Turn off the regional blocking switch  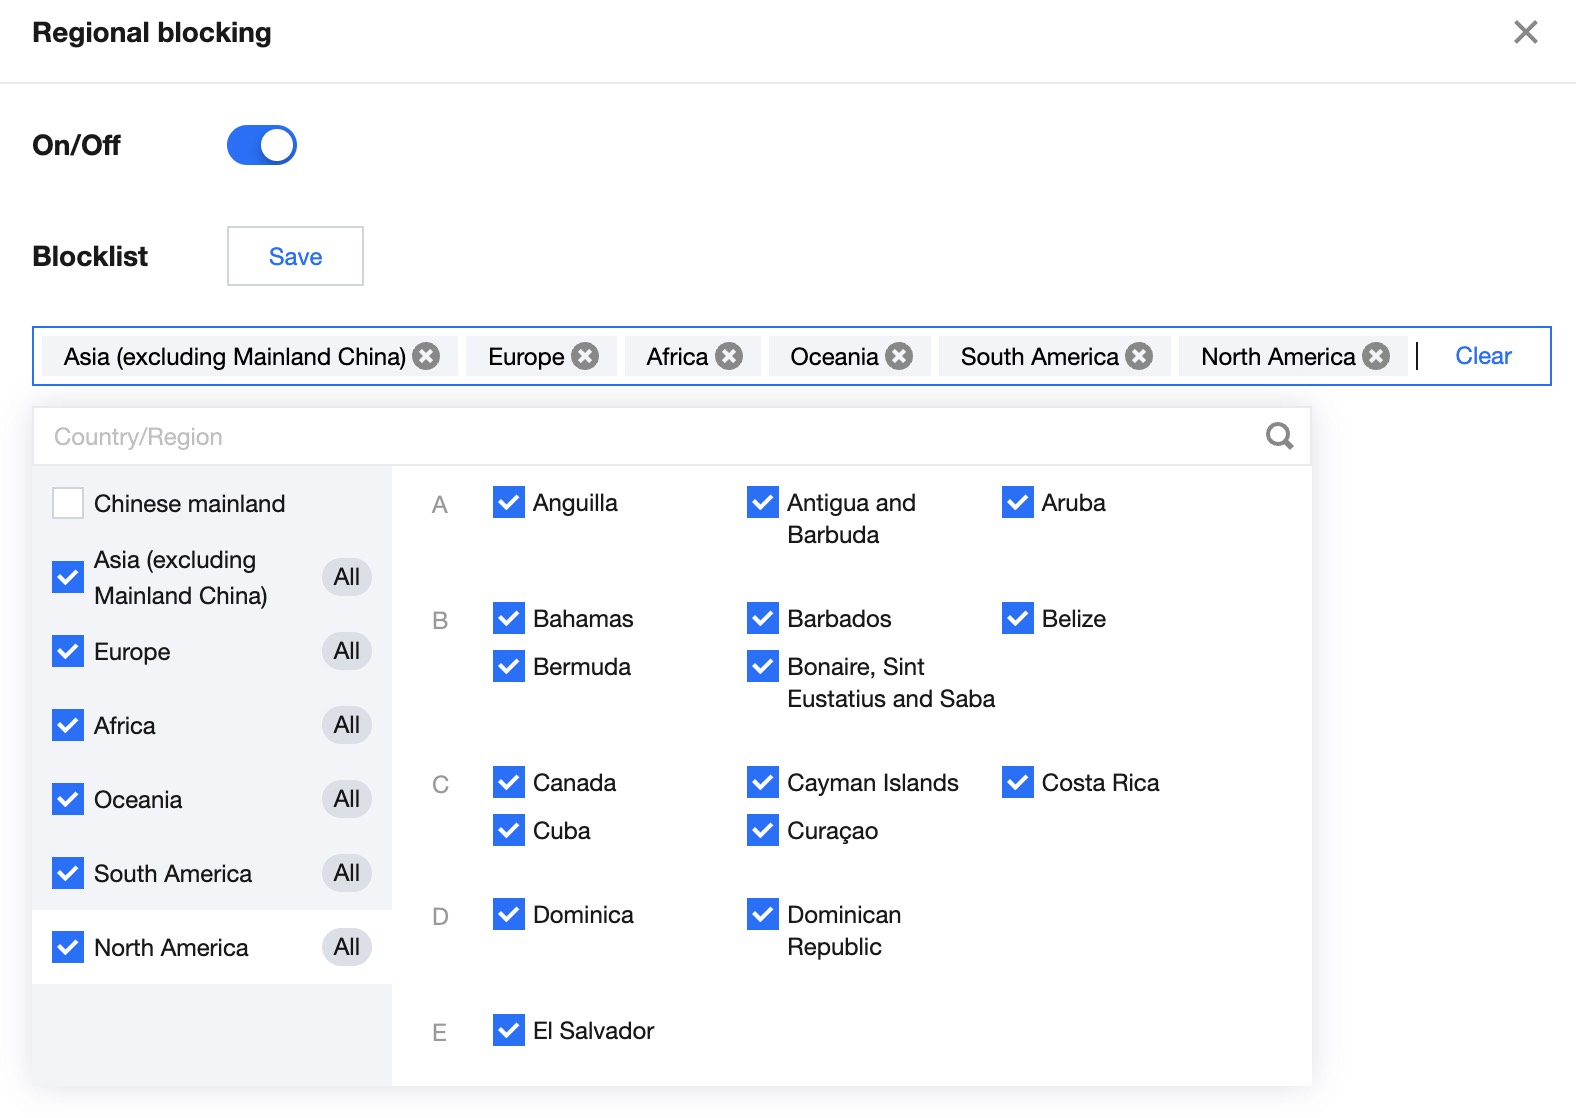point(262,145)
